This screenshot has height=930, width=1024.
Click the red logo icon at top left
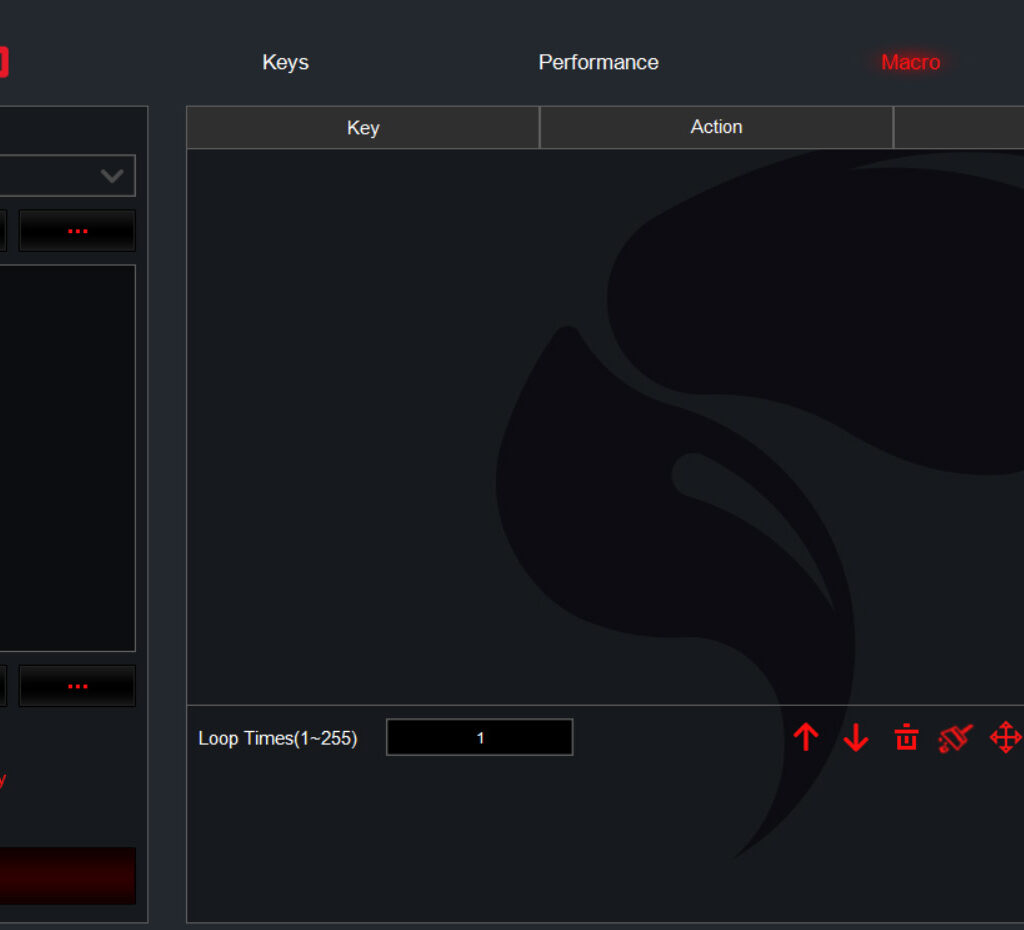click(x=4, y=62)
